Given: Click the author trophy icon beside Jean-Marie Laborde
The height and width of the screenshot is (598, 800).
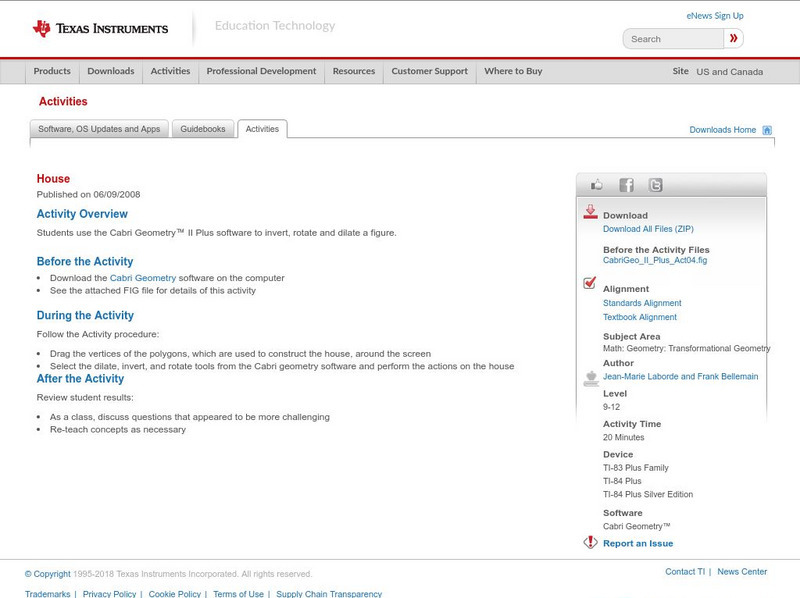Looking at the screenshot, I should 589,376.
